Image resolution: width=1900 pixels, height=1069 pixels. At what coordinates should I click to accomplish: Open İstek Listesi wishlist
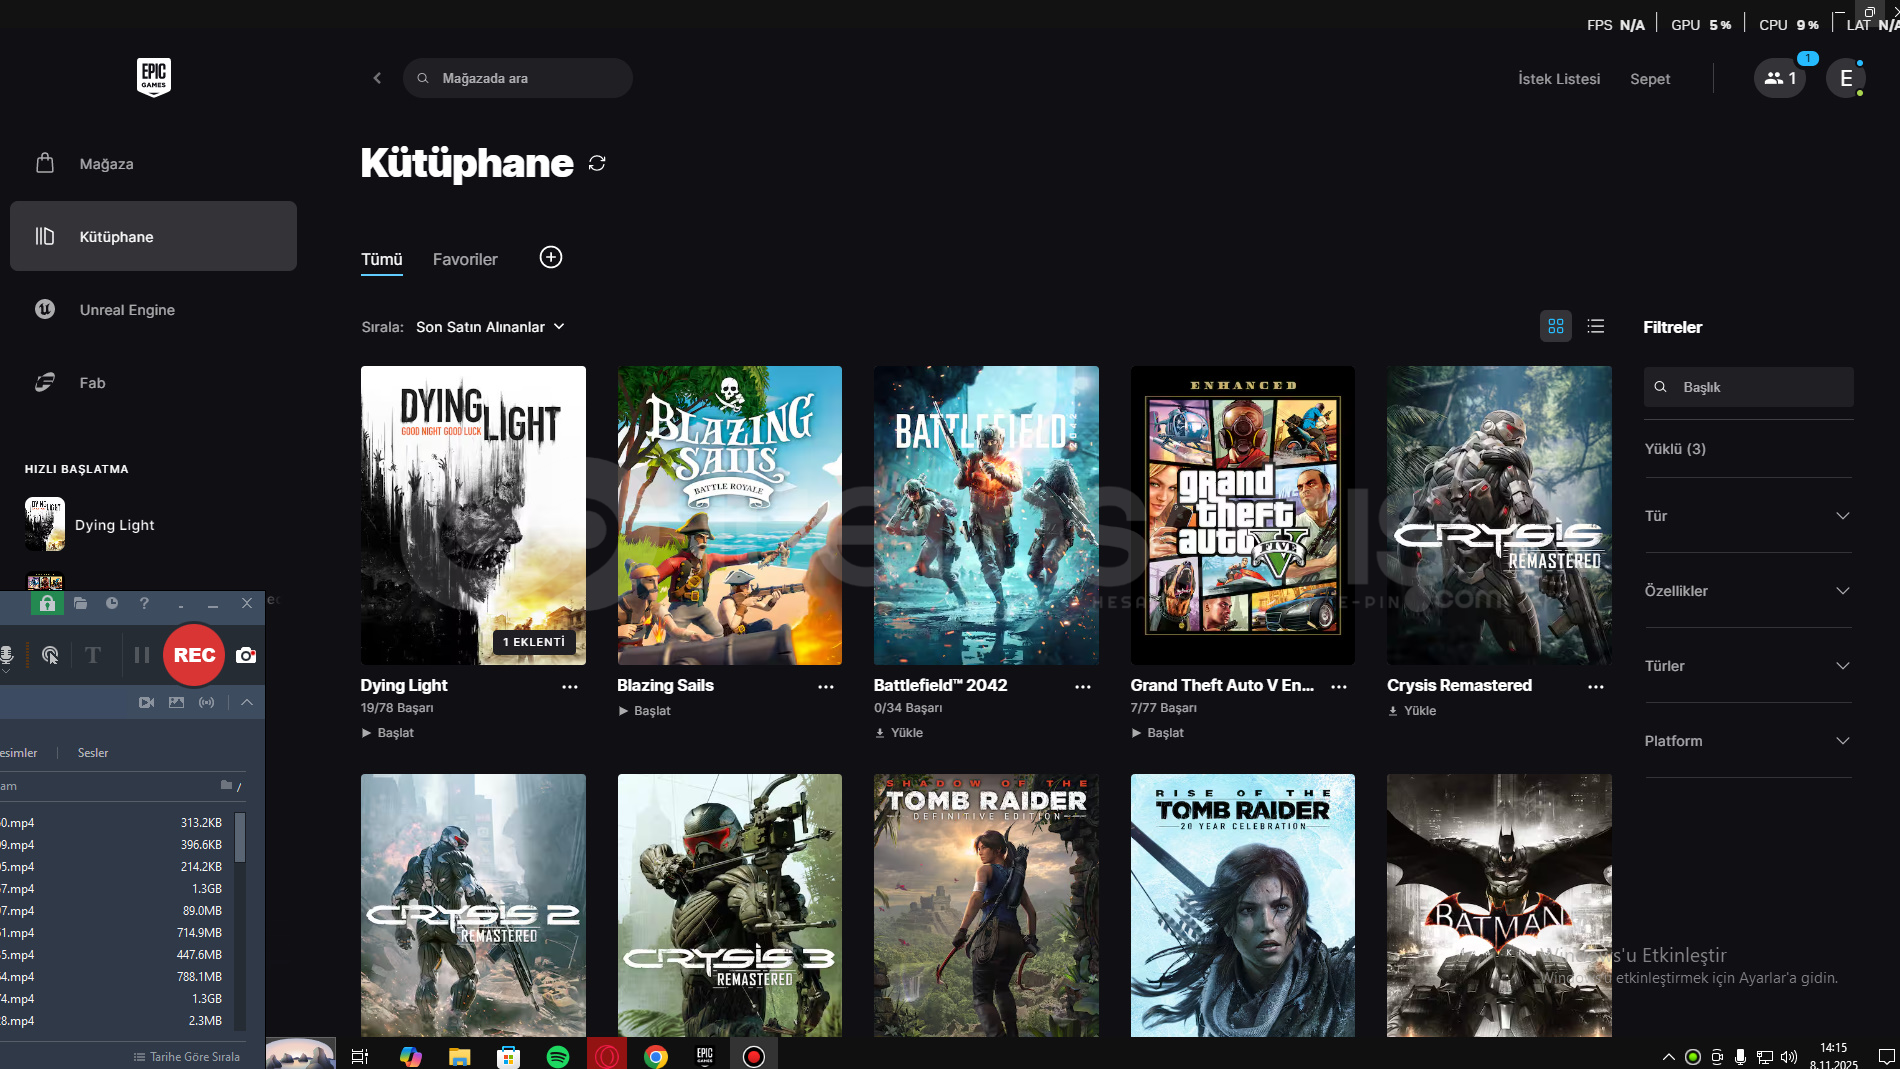(1559, 79)
